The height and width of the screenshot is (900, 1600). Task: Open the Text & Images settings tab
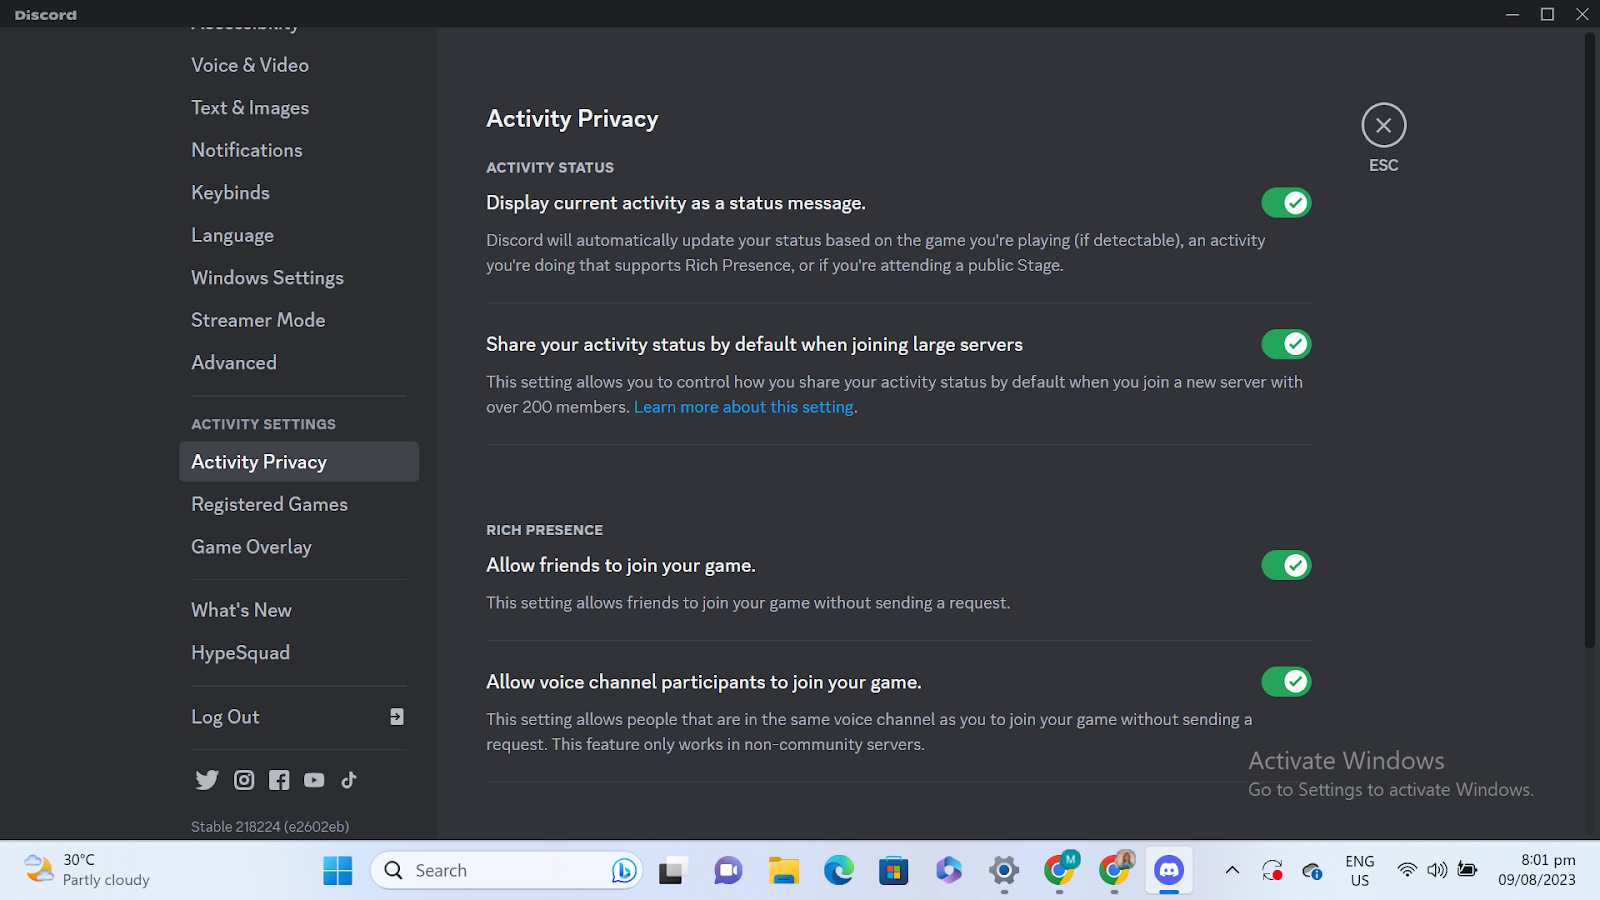pyautogui.click(x=299, y=108)
